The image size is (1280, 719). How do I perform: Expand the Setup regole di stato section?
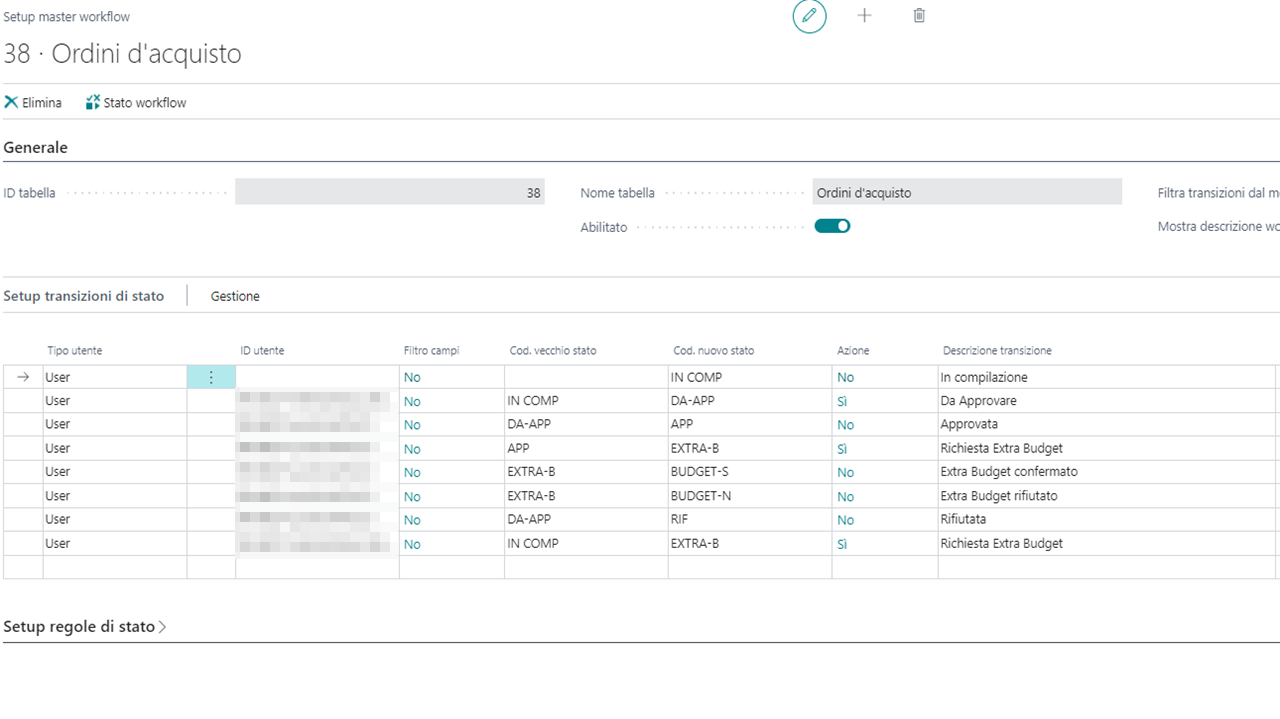pos(85,627)
